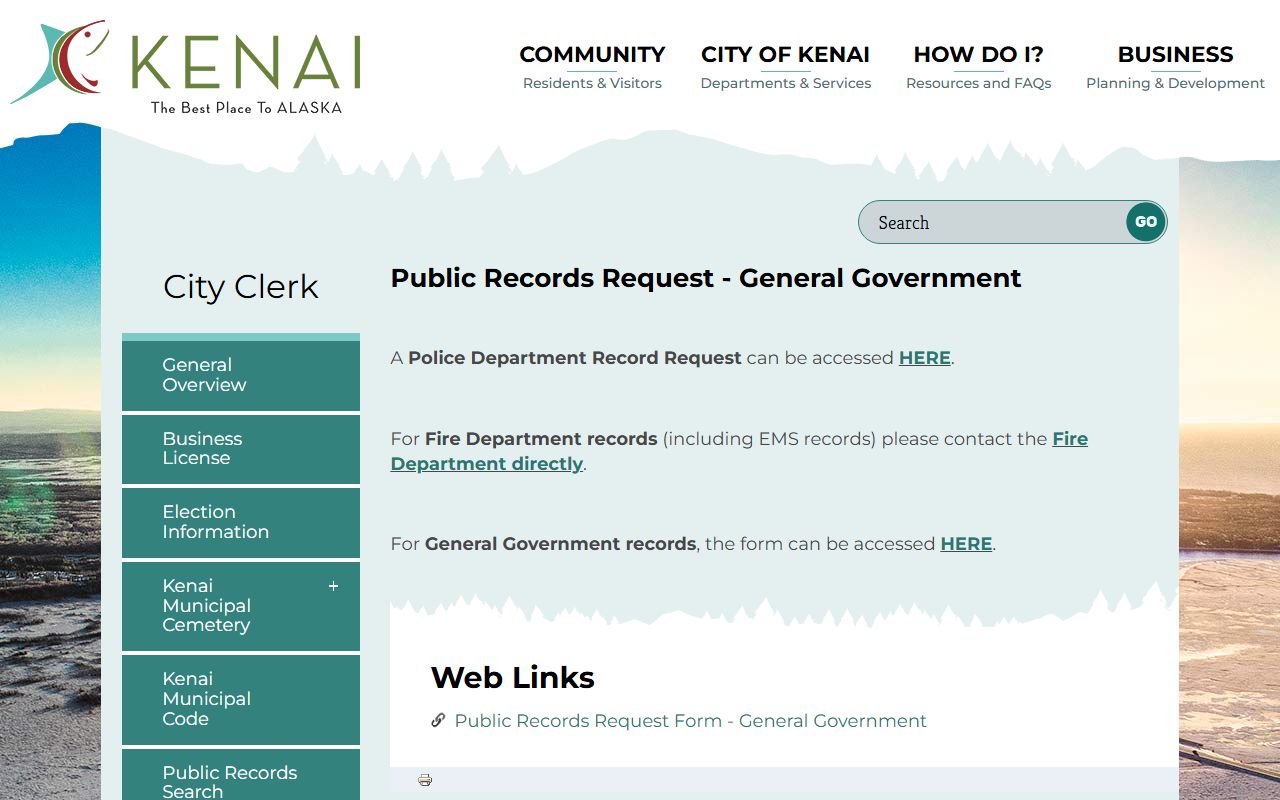Click the chain link icon beside Public Records Request Form
Image resolution: width=1280 pixels, height=800 pixels.
pyautogui.click(x=438, y=720)
